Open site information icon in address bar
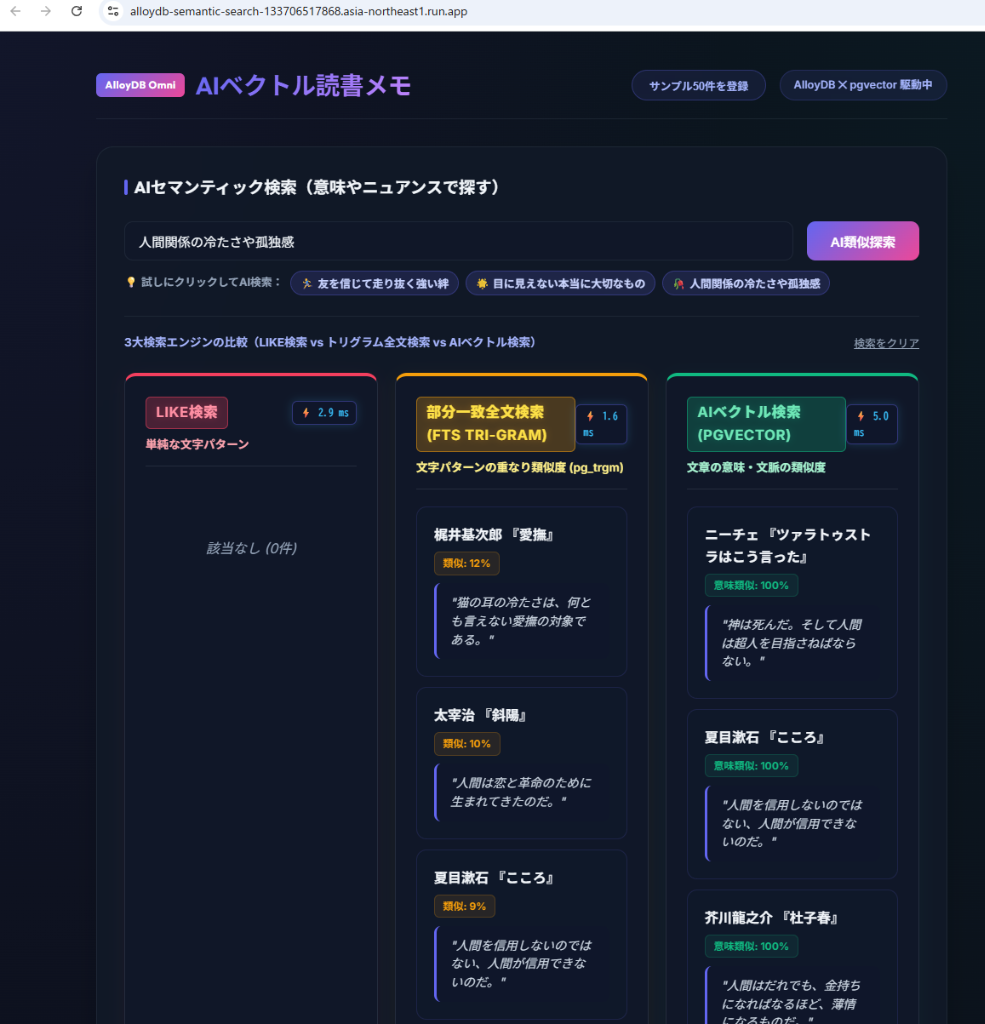985x1024 pixels. 113,11
